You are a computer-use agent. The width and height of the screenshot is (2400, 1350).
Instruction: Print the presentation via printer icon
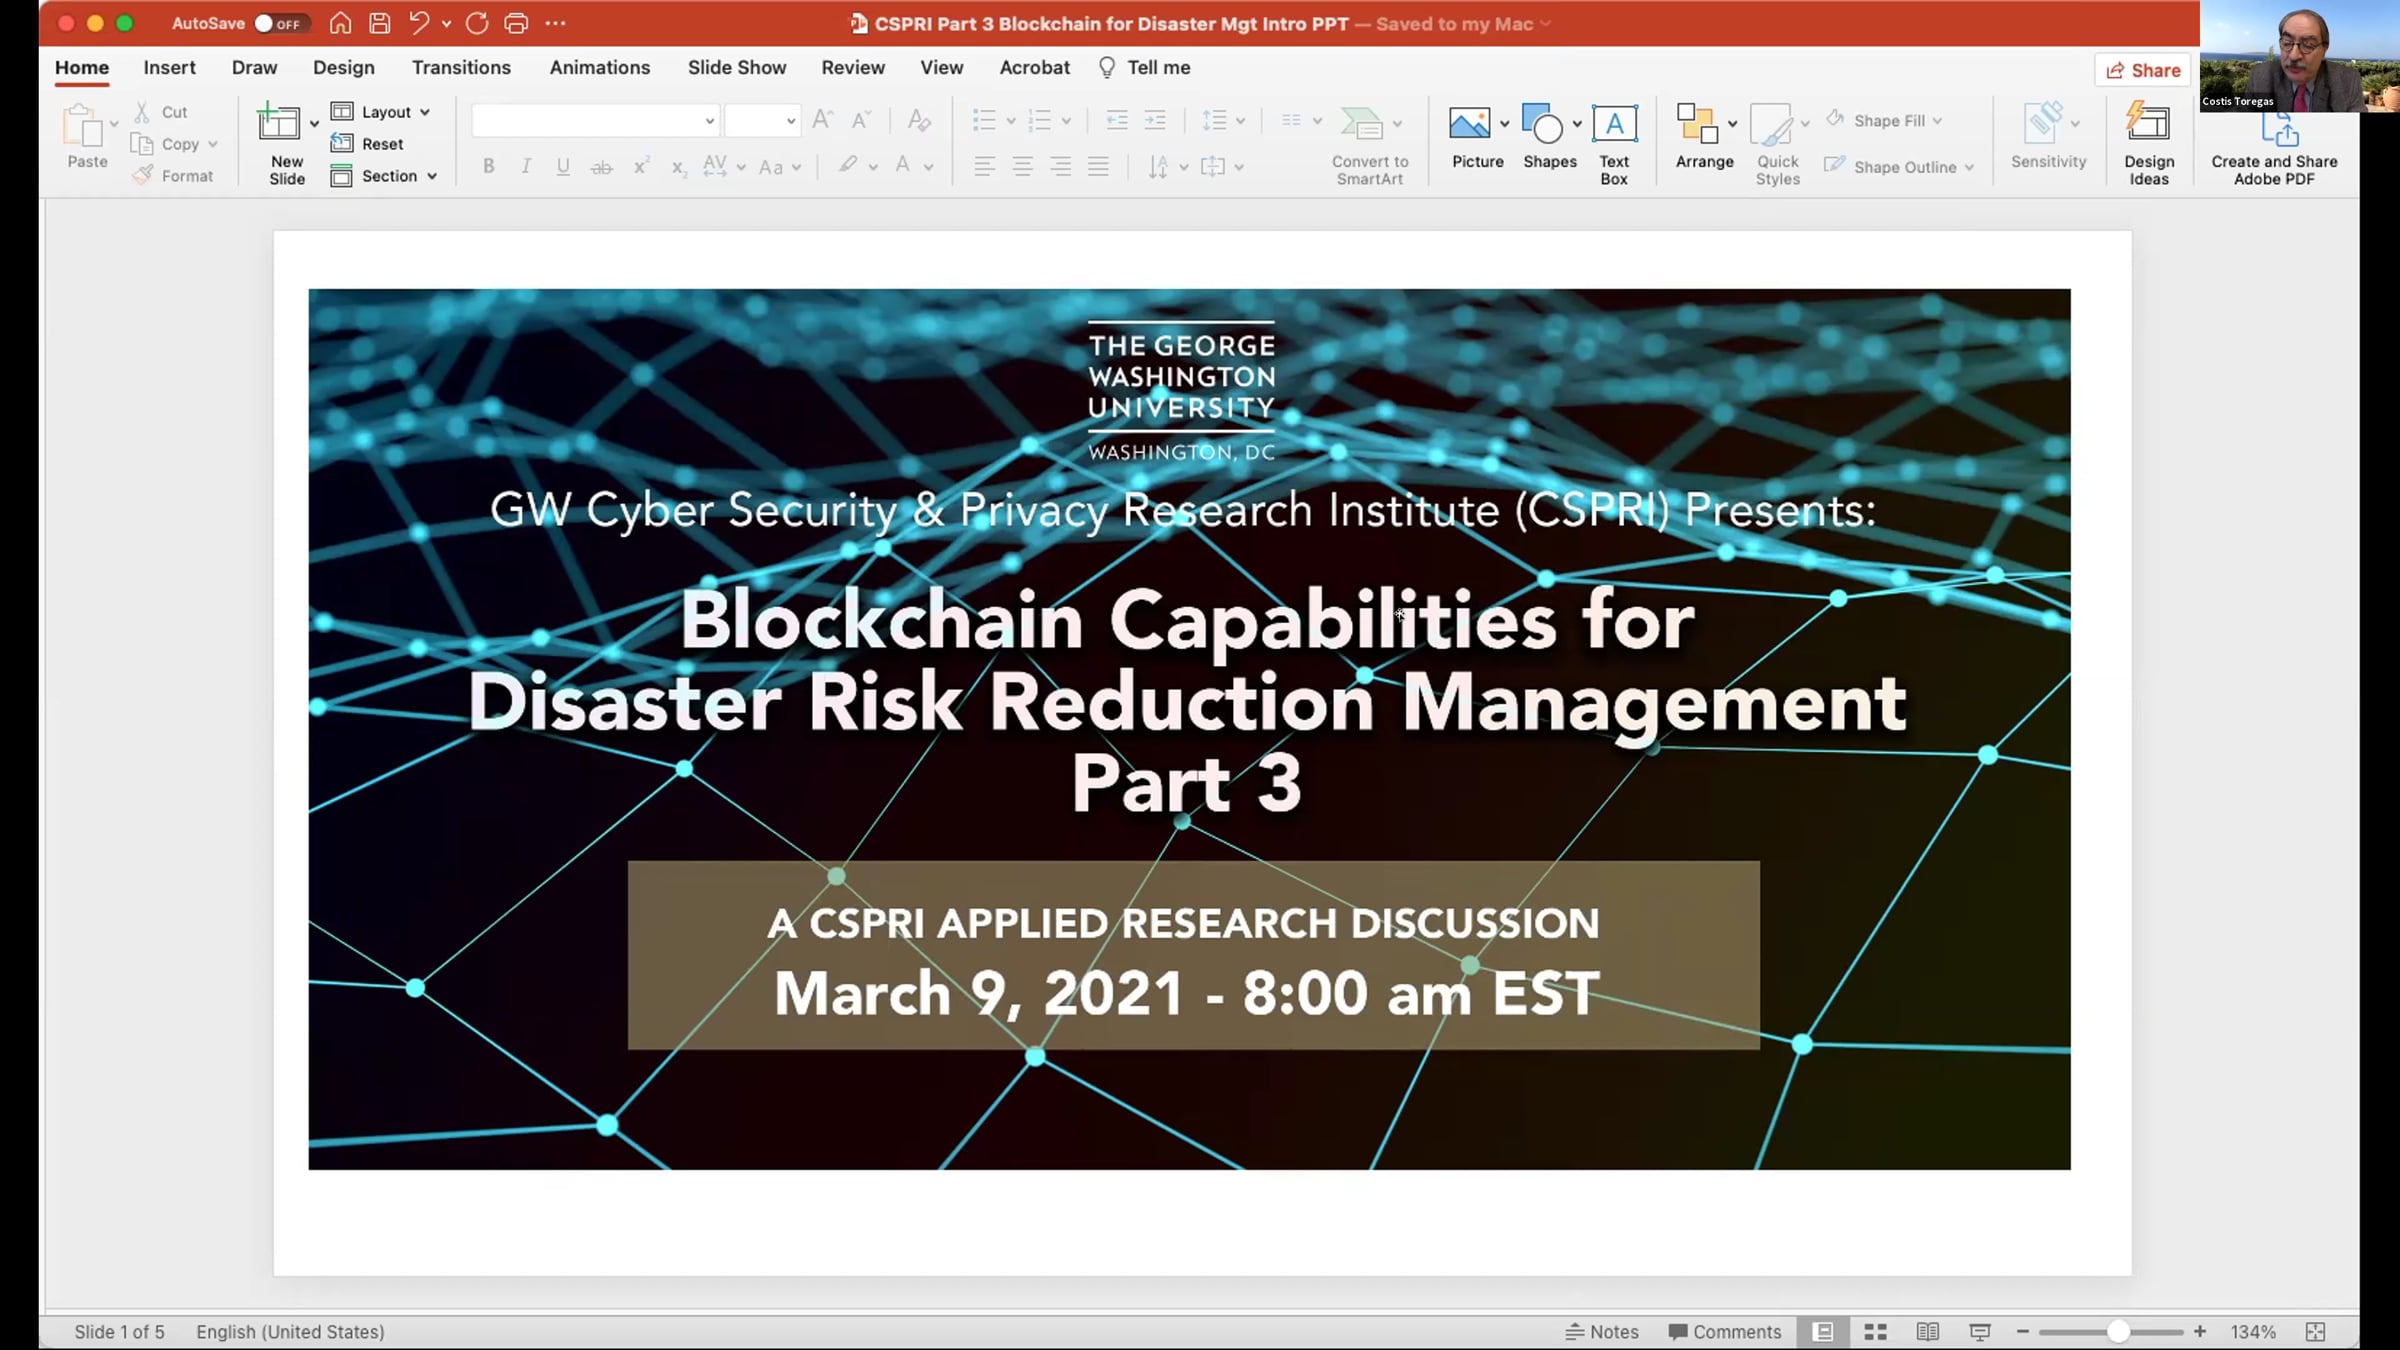click(516, 23)
